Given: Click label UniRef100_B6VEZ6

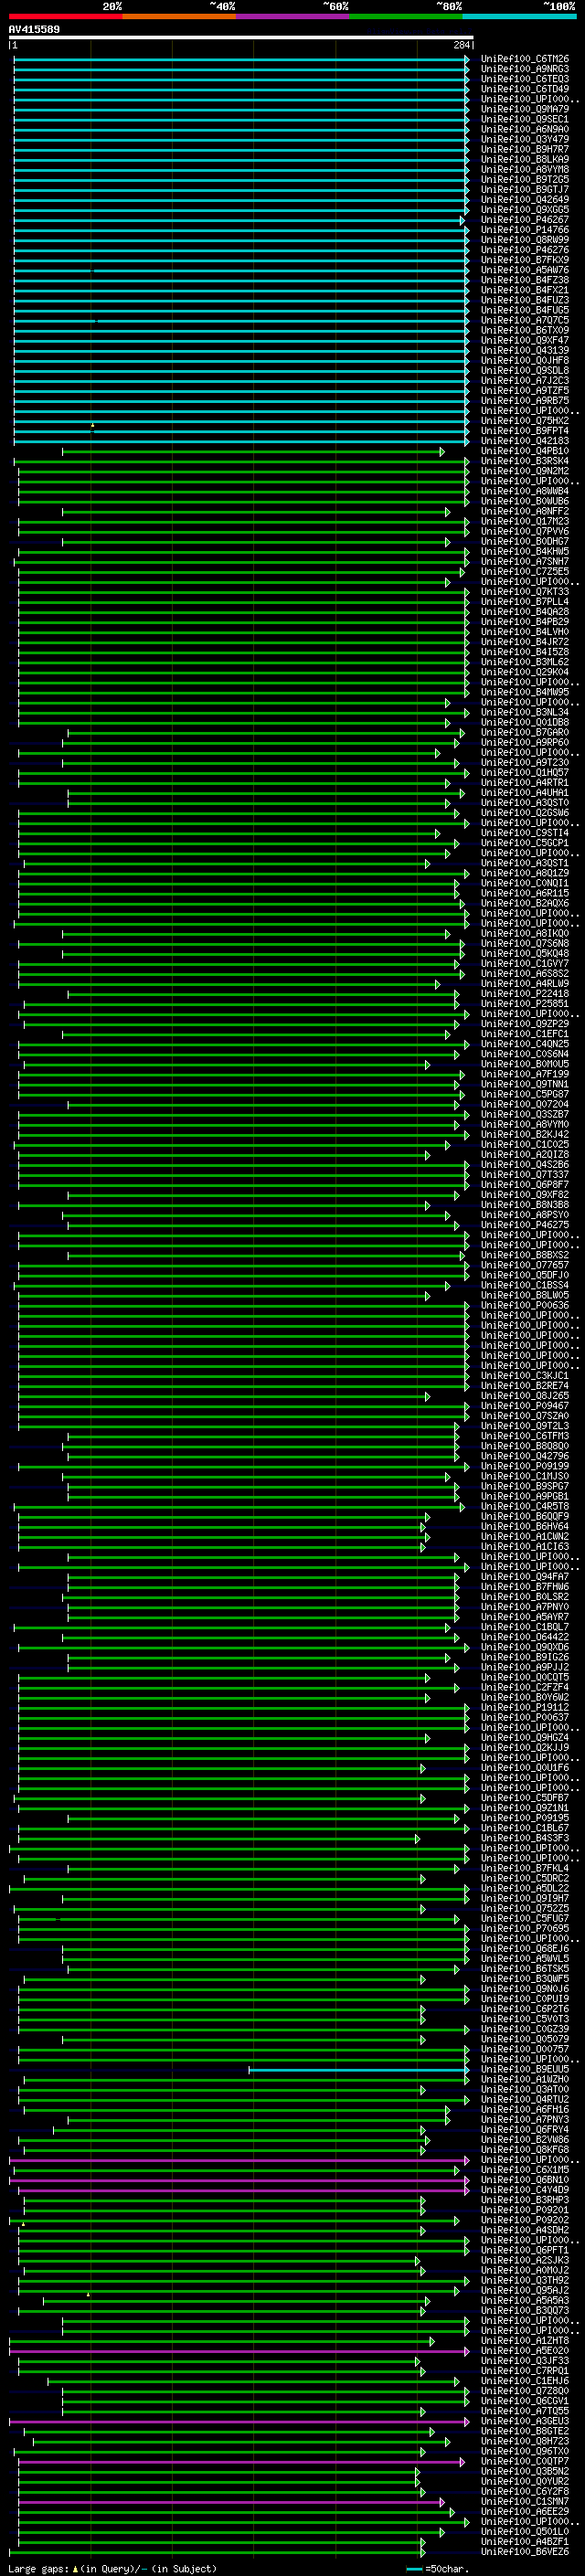Looking at the screenshot, I should tap(525, 2551).
